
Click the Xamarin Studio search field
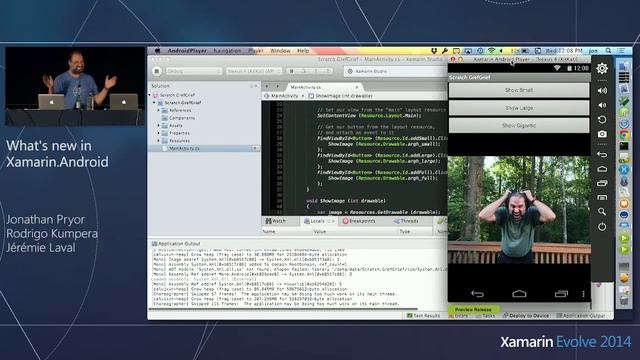point(396,71)
